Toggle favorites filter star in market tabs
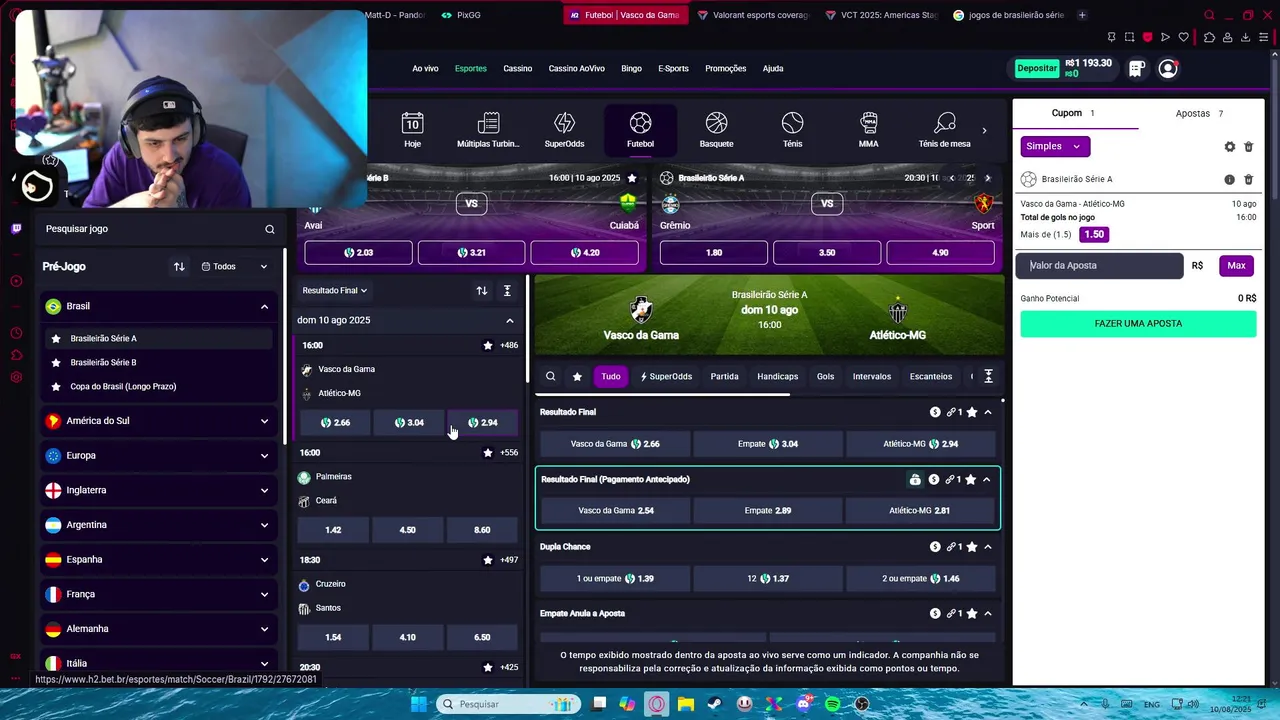The height and width of the screenshot is (720, 1280). tap(577, 376)
